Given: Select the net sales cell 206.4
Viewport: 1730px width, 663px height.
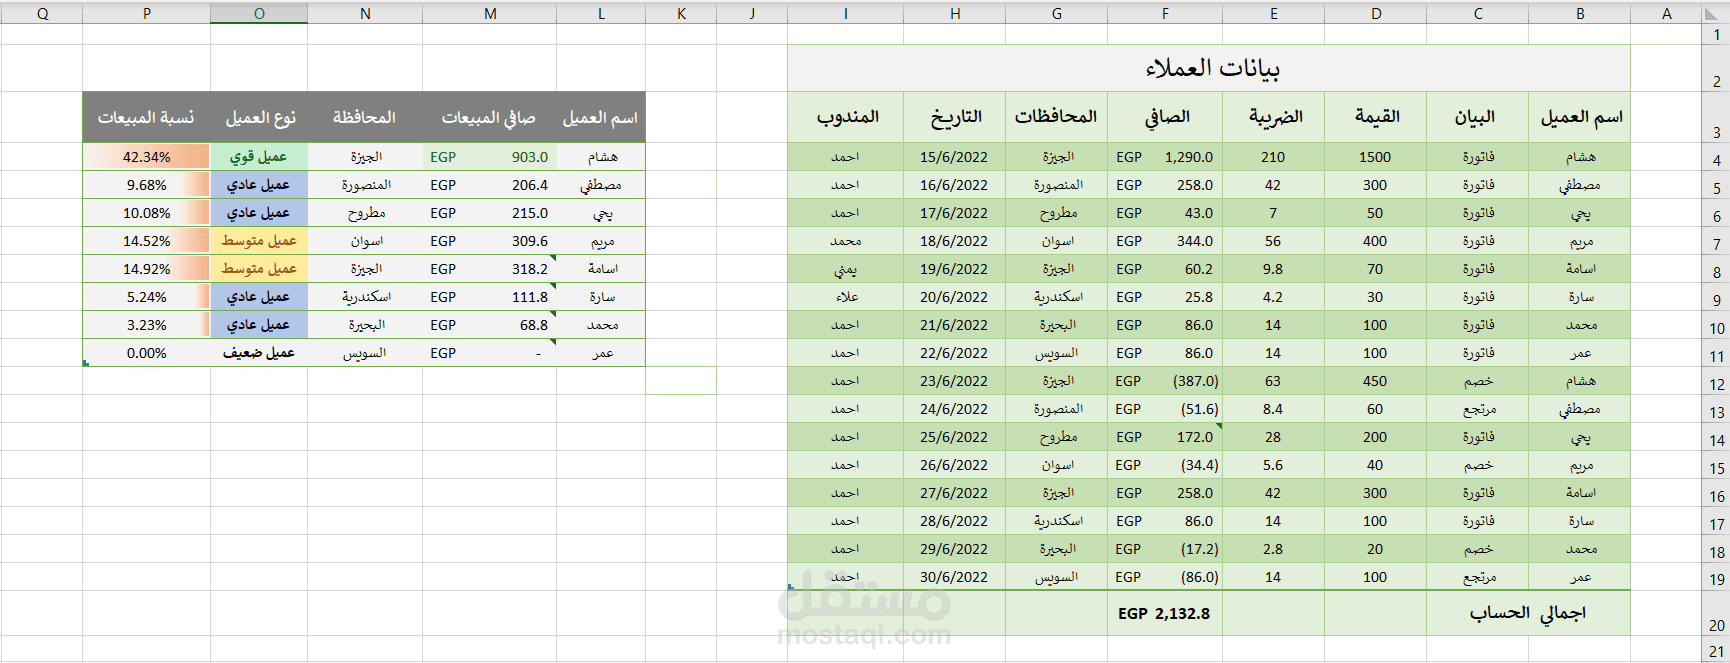Looking at the screenshot, I should [490, 185].
